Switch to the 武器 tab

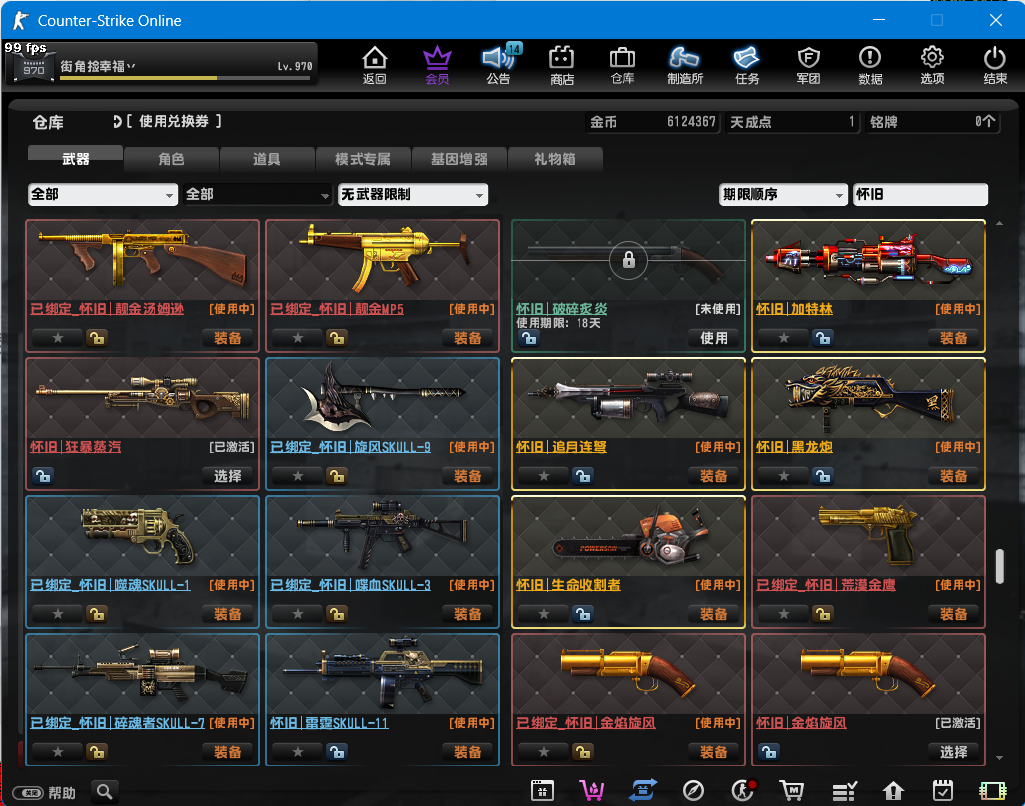[x=75, y=159]
